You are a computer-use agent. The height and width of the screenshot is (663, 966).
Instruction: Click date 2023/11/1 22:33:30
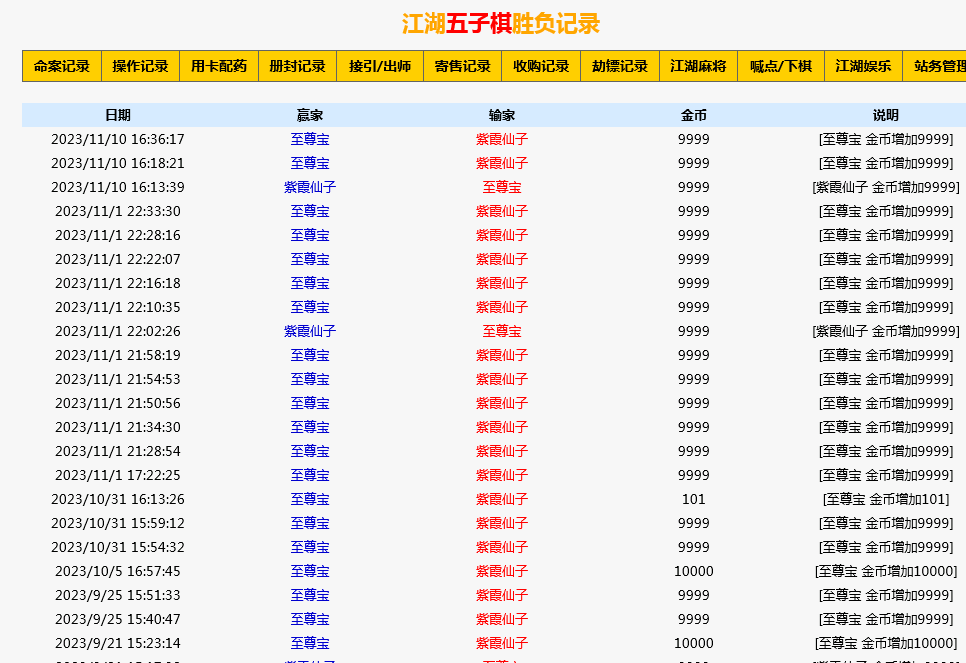118,211
